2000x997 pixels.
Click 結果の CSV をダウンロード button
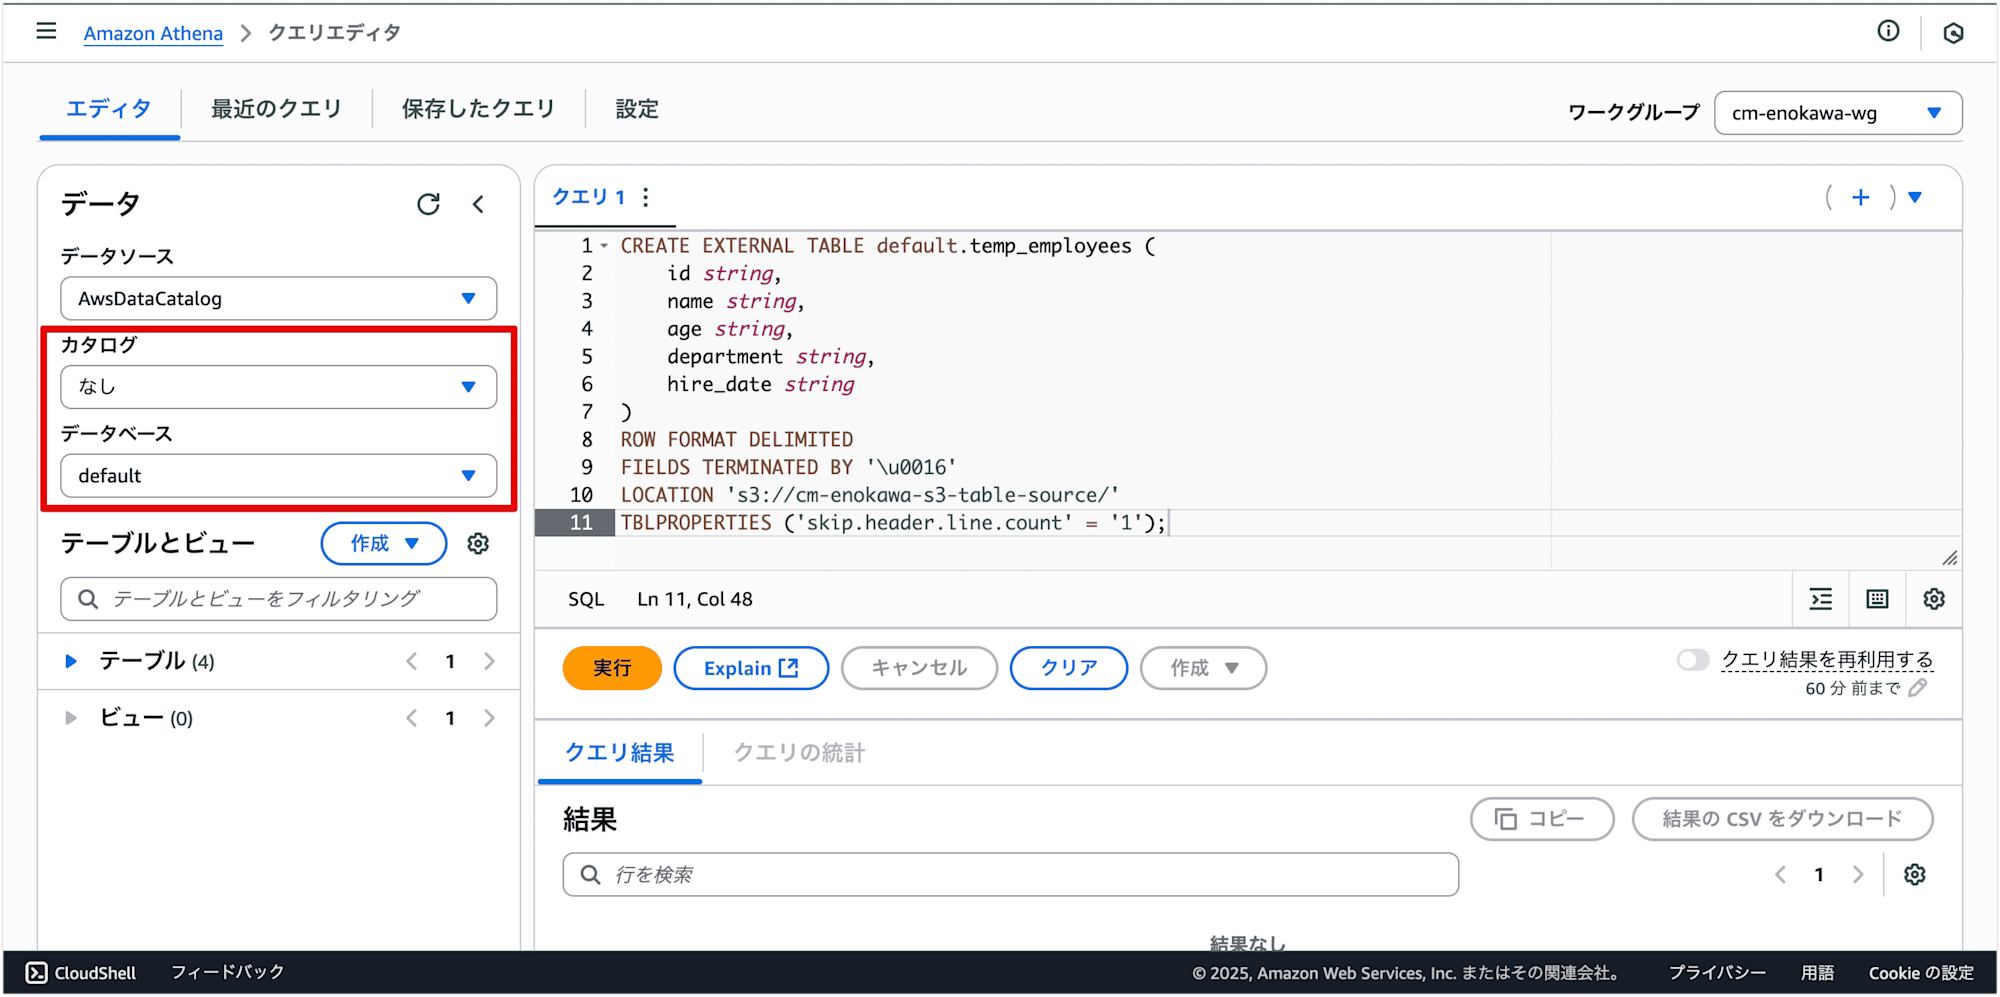click(1782, 819)
